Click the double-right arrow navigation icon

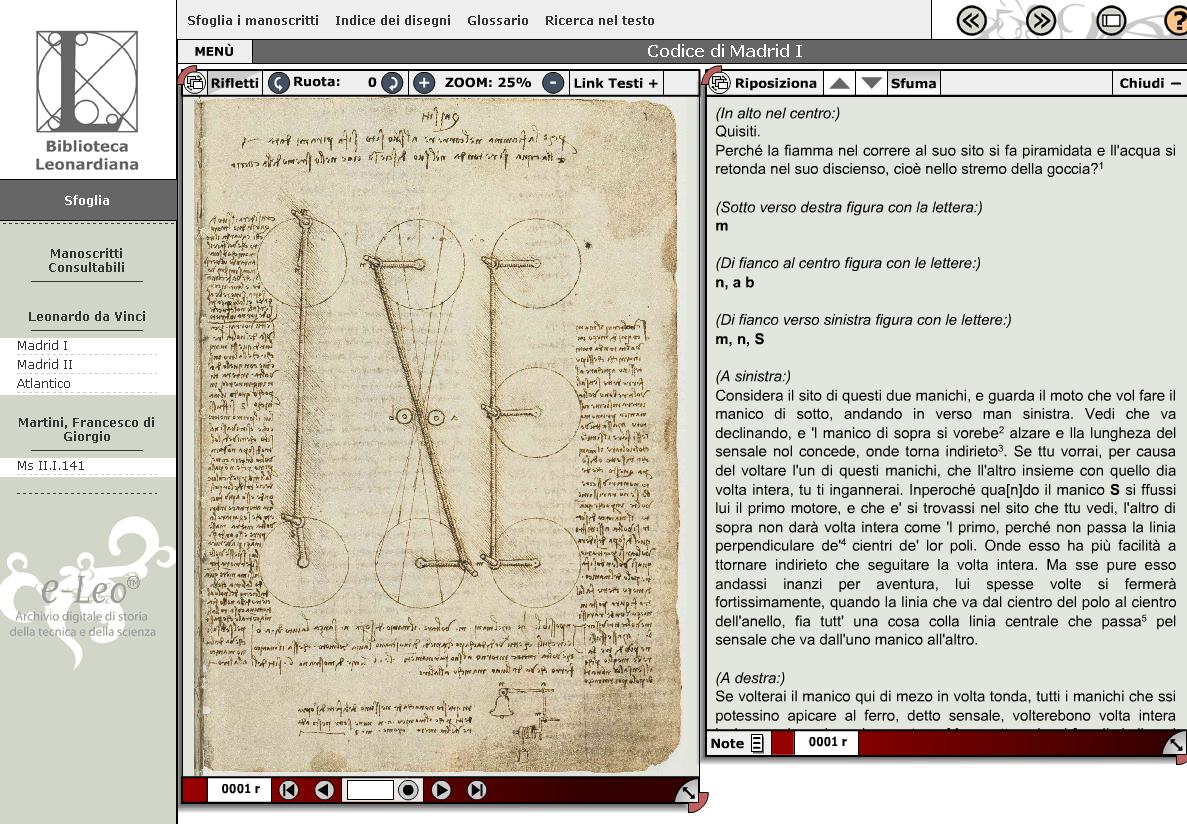(1041, 21)
